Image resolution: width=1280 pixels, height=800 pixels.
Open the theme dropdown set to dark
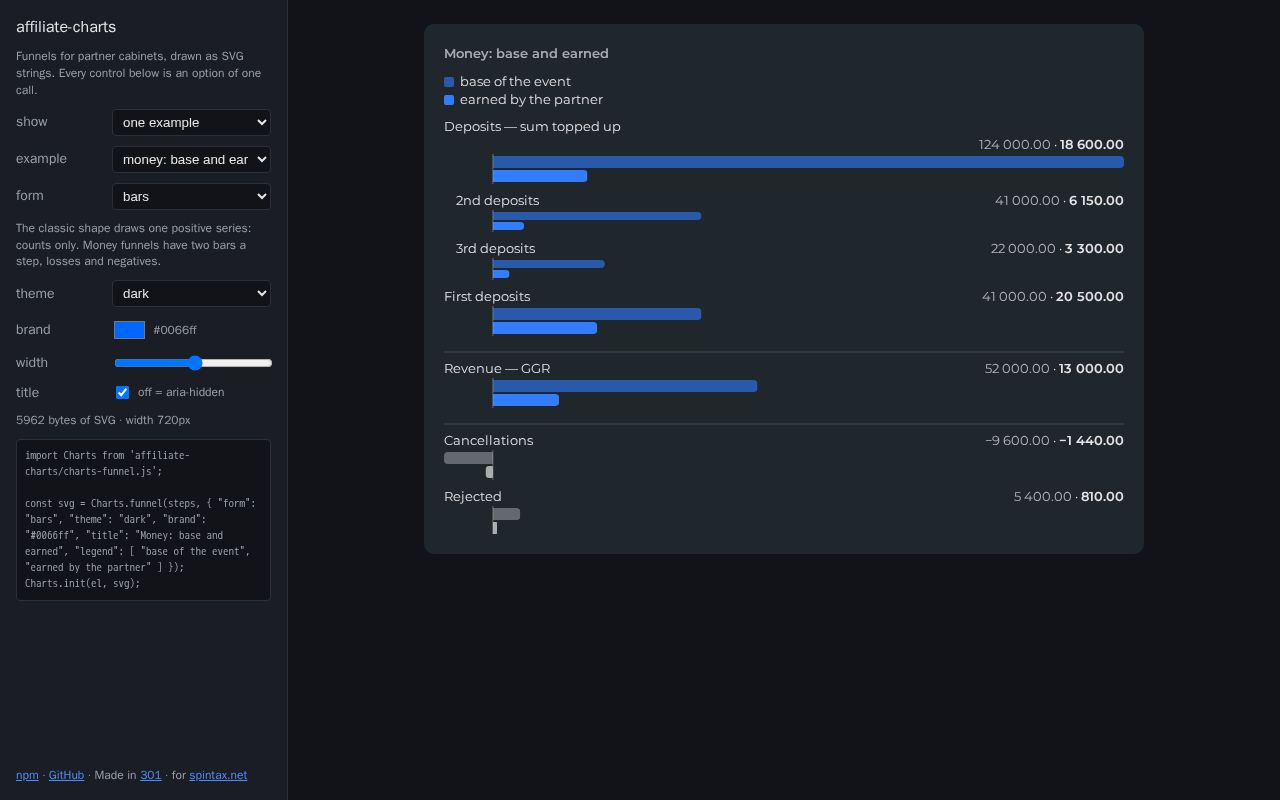(x=191, y=293)
